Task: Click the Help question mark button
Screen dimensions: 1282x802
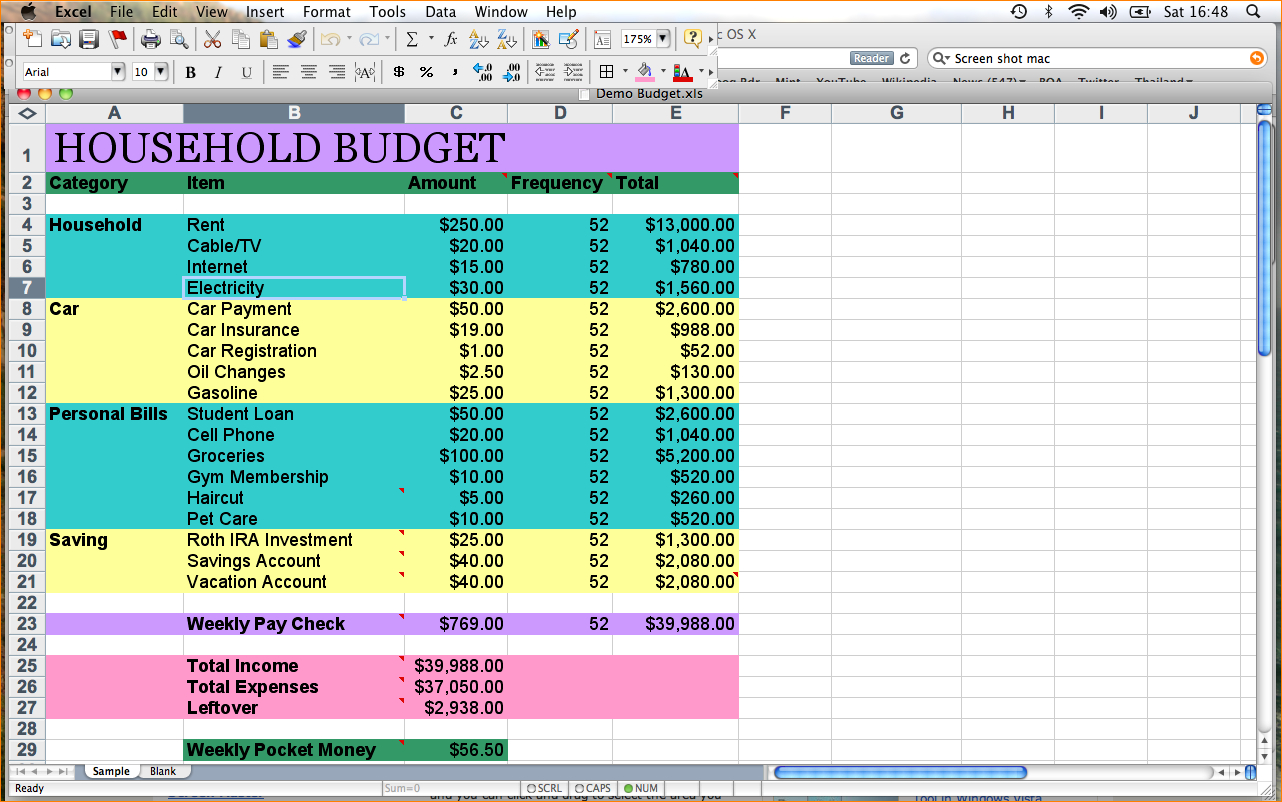Action: click(x=693, y=38)
